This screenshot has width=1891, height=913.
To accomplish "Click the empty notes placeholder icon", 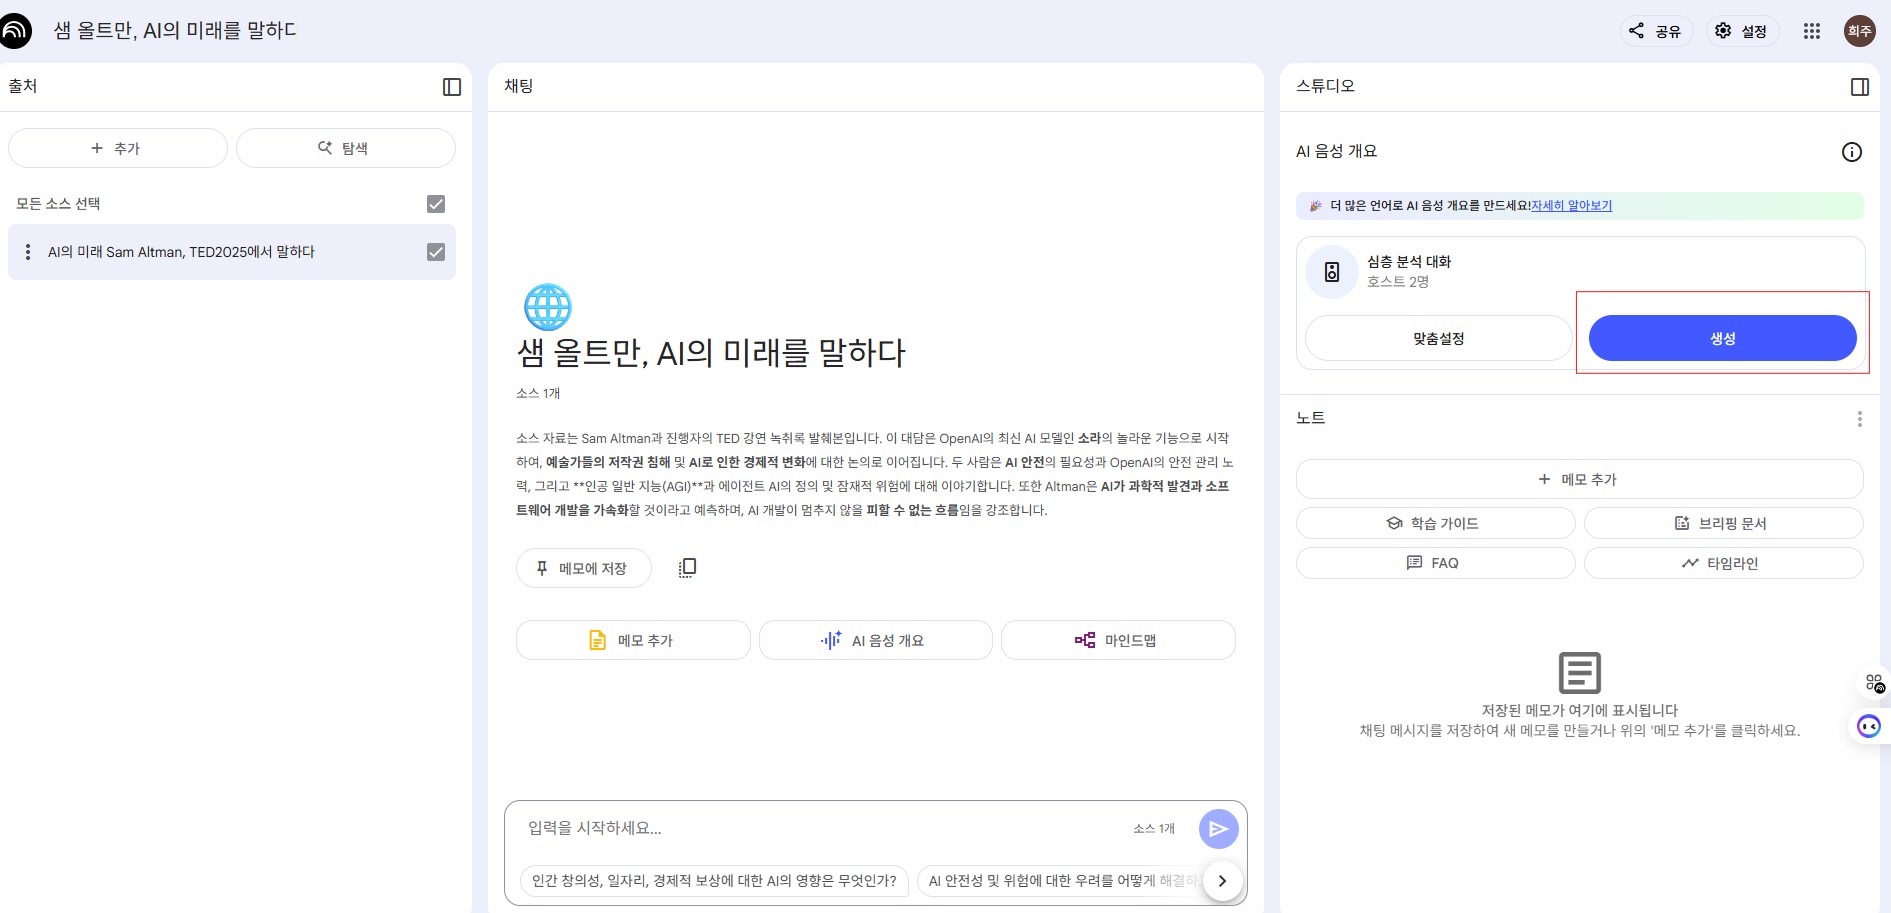I will click(x=1580, y=673).
